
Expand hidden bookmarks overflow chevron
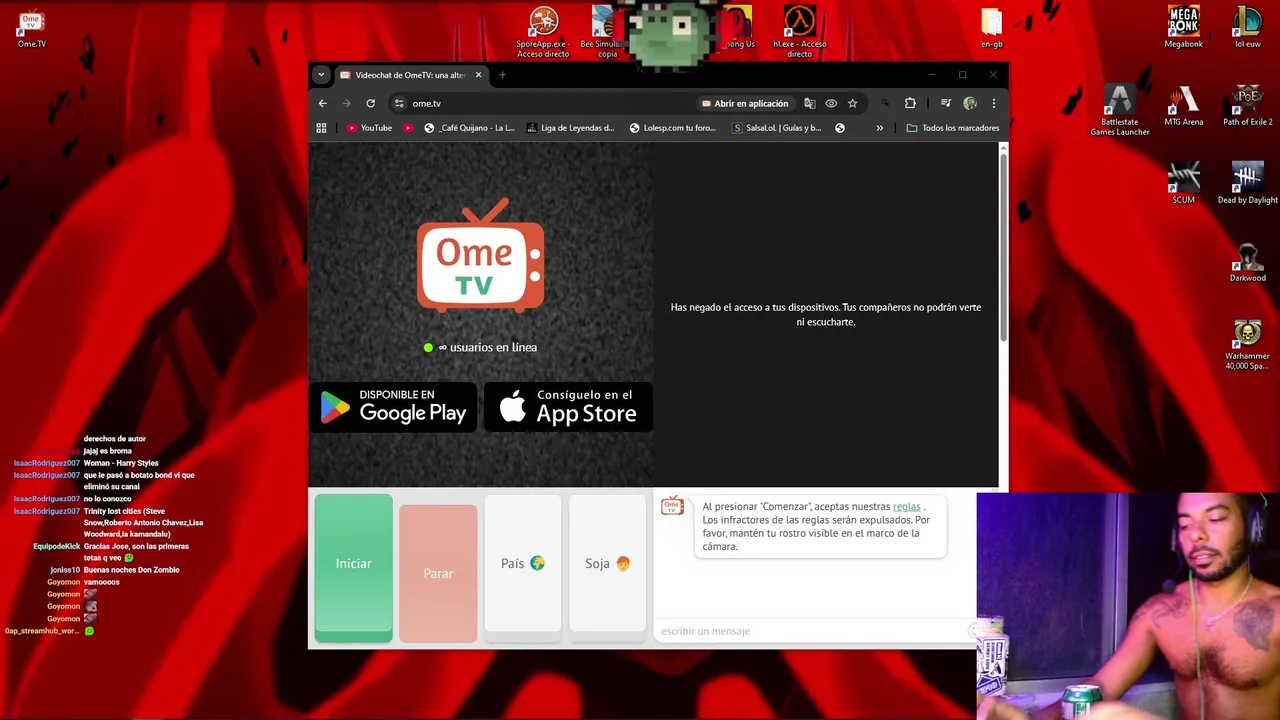(879, 128)
